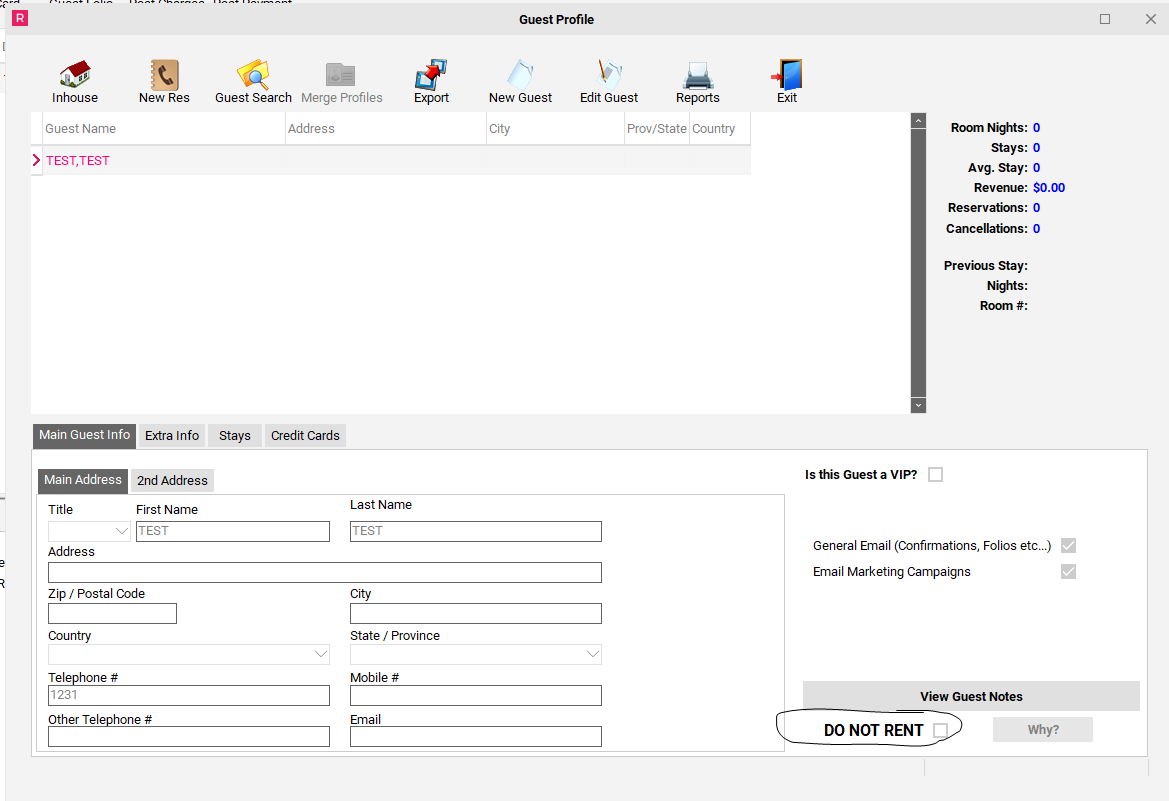Click the City input field
1169x801 pixels.
tap(476, 614)
